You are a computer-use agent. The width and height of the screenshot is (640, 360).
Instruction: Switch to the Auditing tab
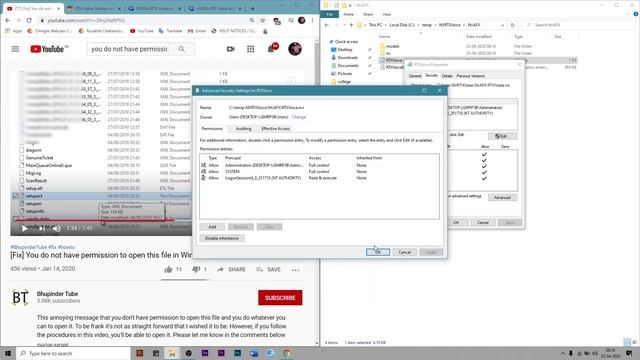pyautogui.click(x=243, y=129)
